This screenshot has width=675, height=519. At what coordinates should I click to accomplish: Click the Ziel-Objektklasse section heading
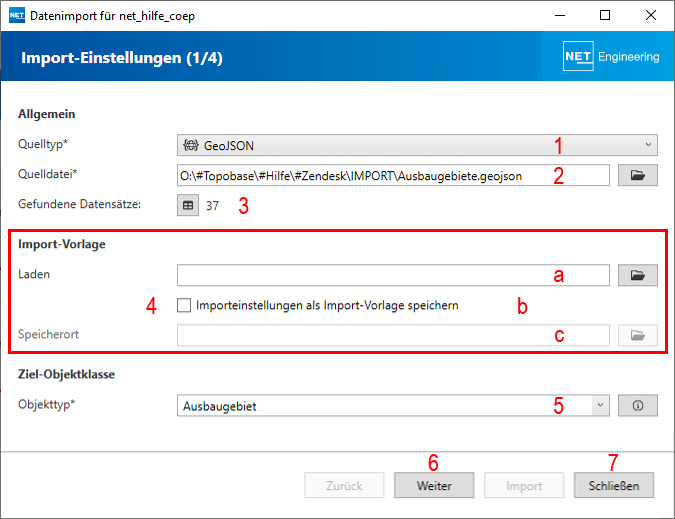(66, 374)
